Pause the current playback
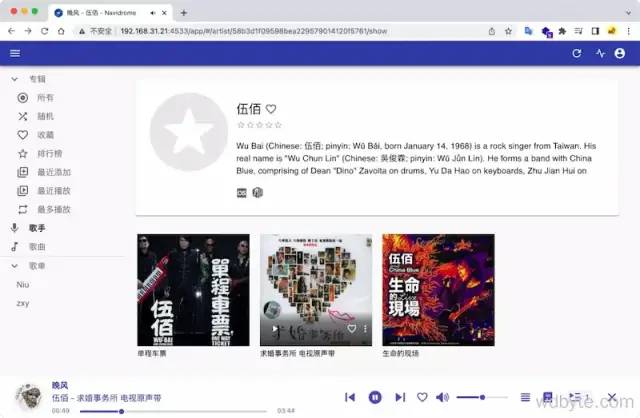The width and height of the screenshot is (640, 418). click(375, 397)
